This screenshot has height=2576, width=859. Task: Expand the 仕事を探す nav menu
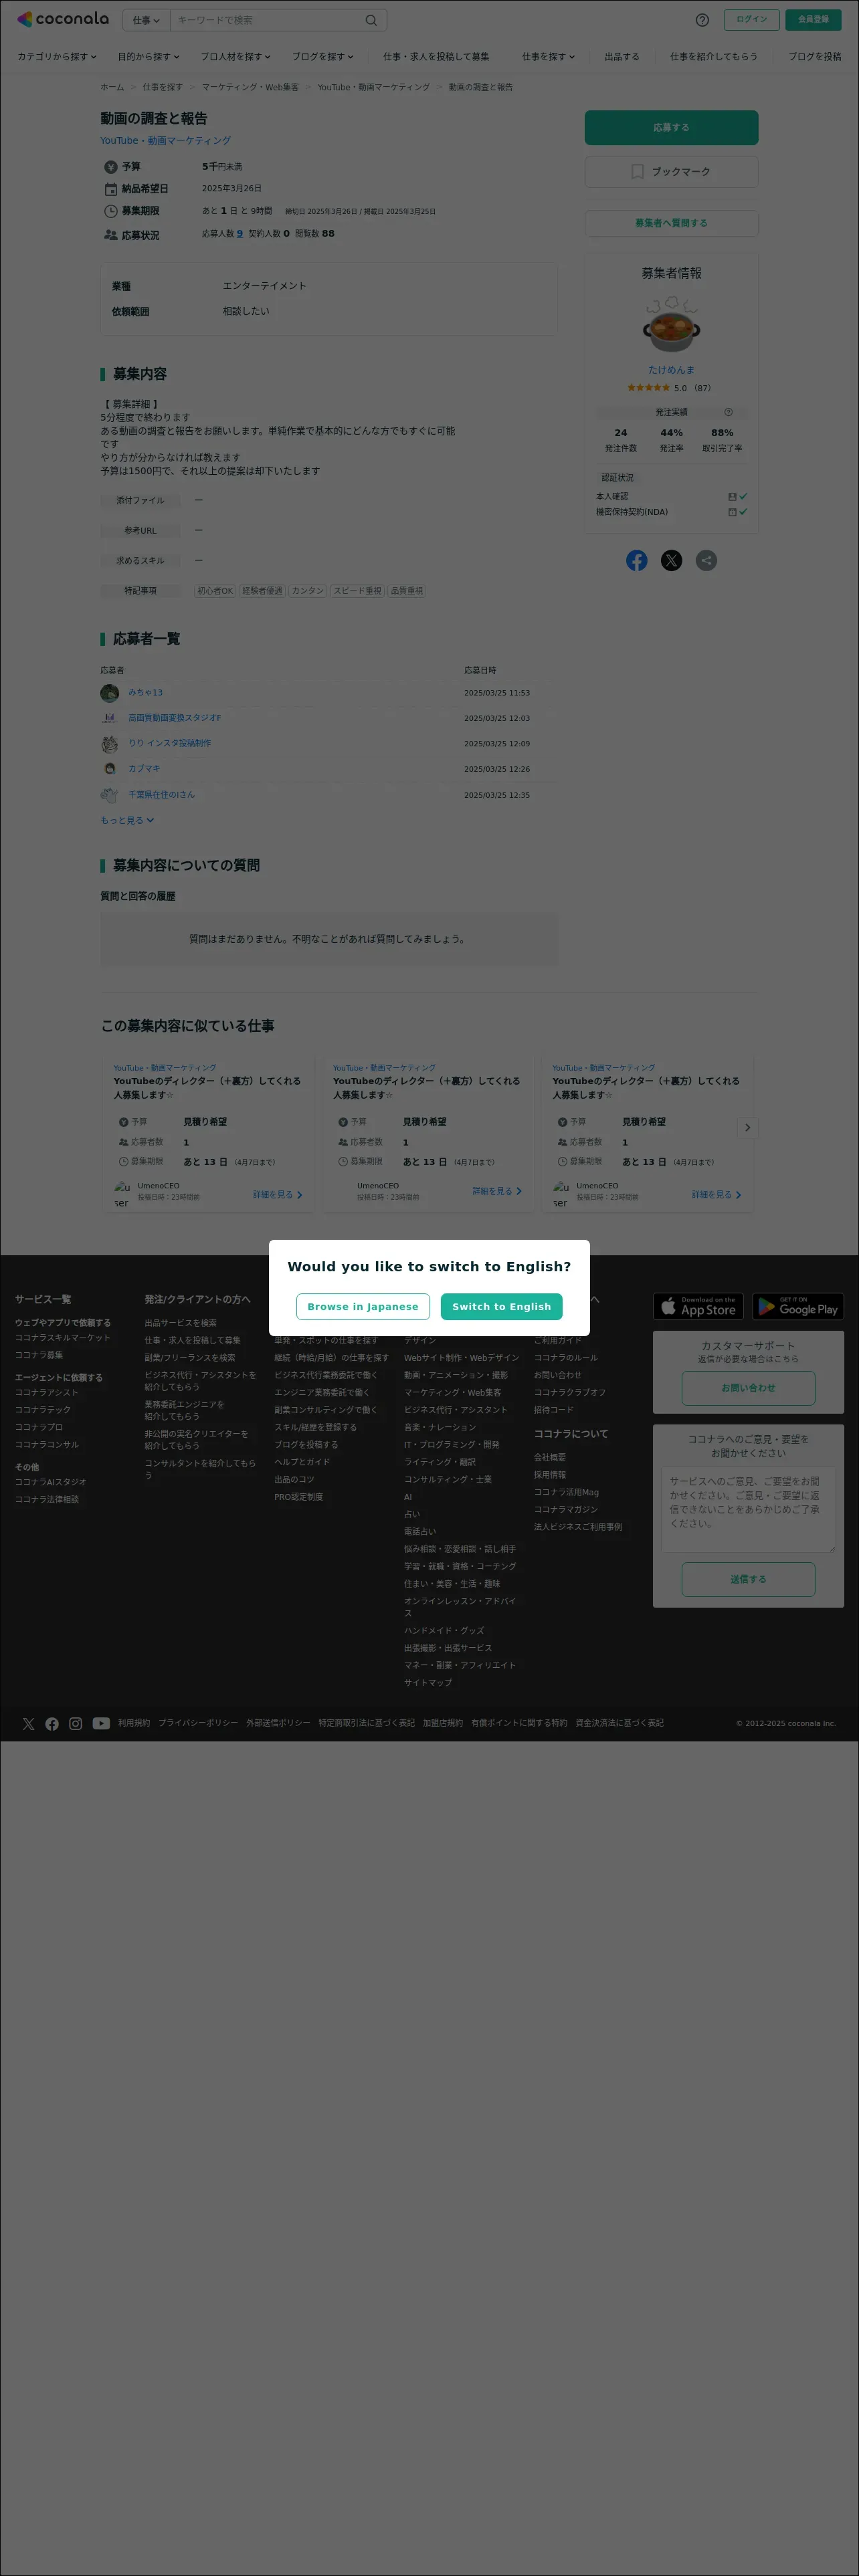(548, 57)
